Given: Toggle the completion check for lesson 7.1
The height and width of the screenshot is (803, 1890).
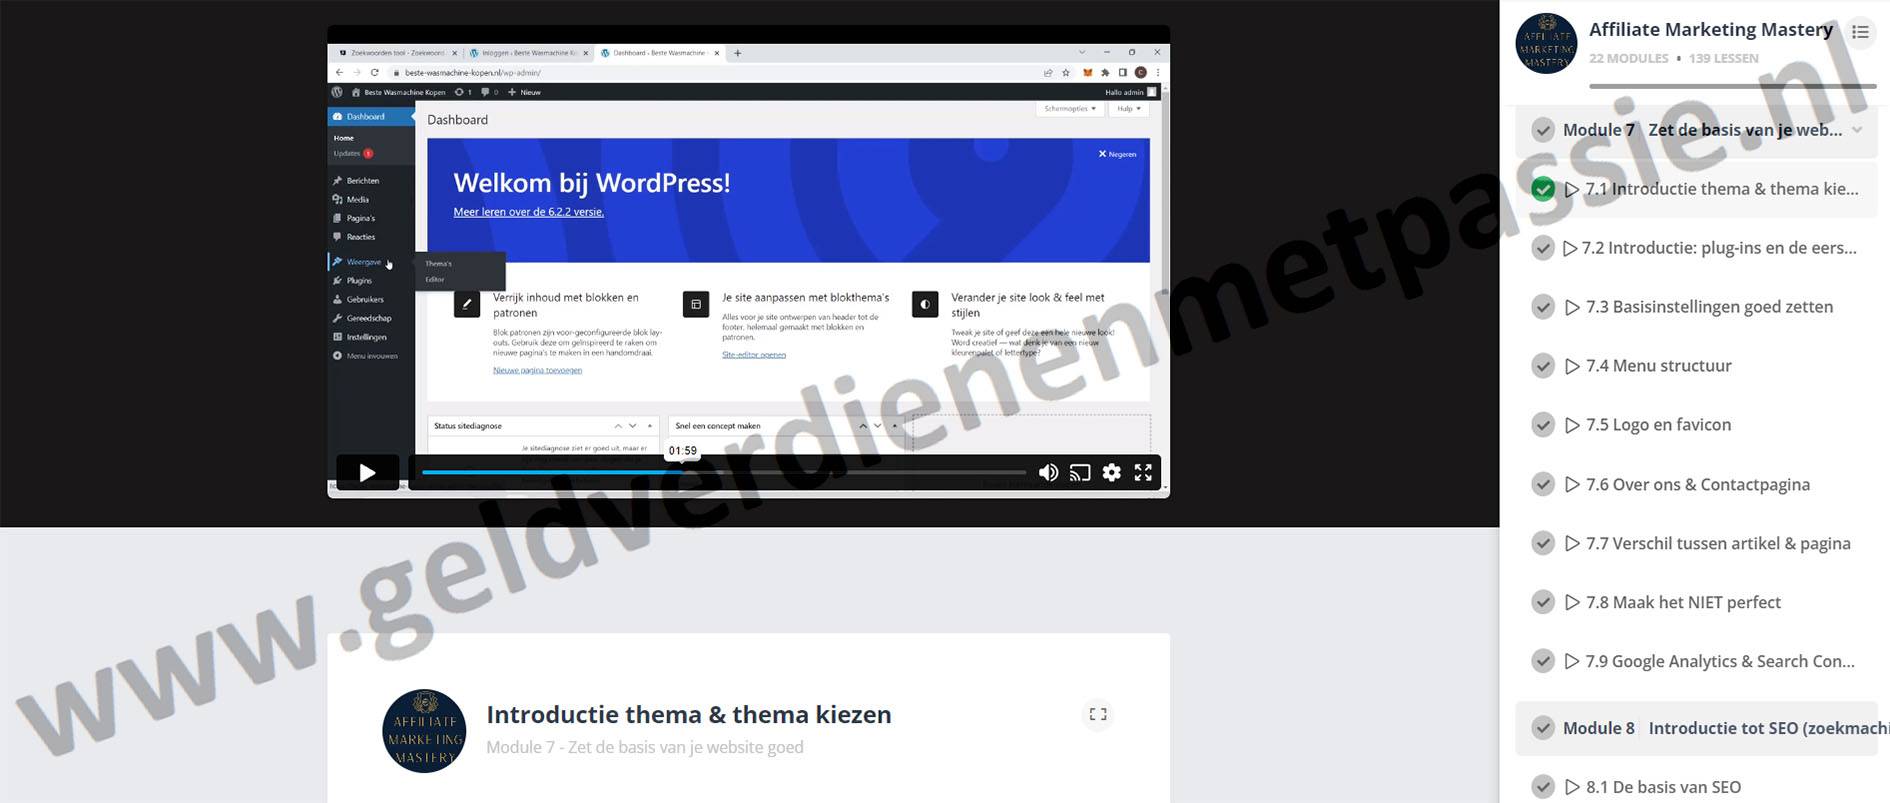Looking at the screenshot, I should (x=1543, y=189).
